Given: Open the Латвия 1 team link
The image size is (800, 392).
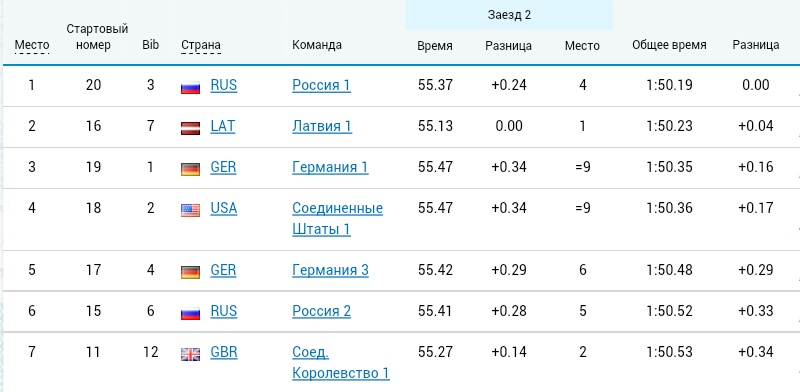Looking at the screenshot, I should tap(322, 126).
